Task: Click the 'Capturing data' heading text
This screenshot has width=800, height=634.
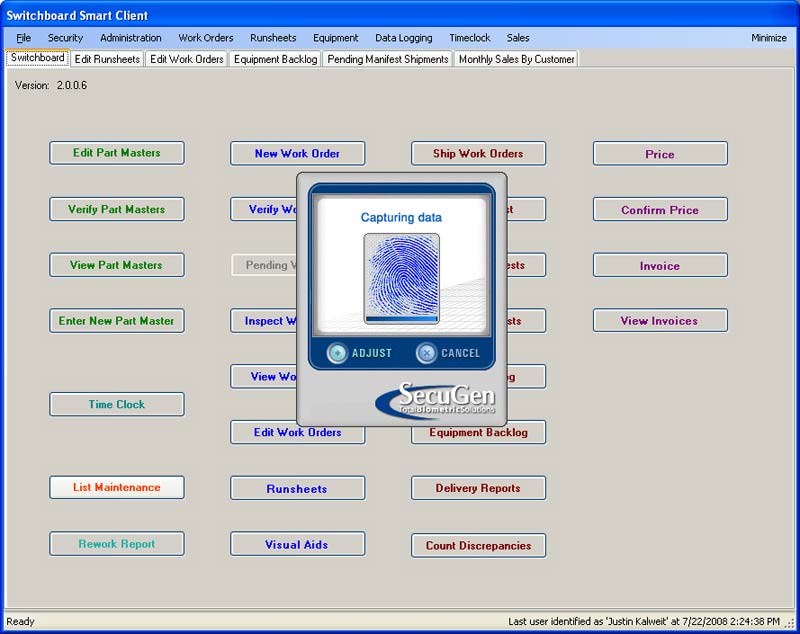Action: tap(401, 218)
